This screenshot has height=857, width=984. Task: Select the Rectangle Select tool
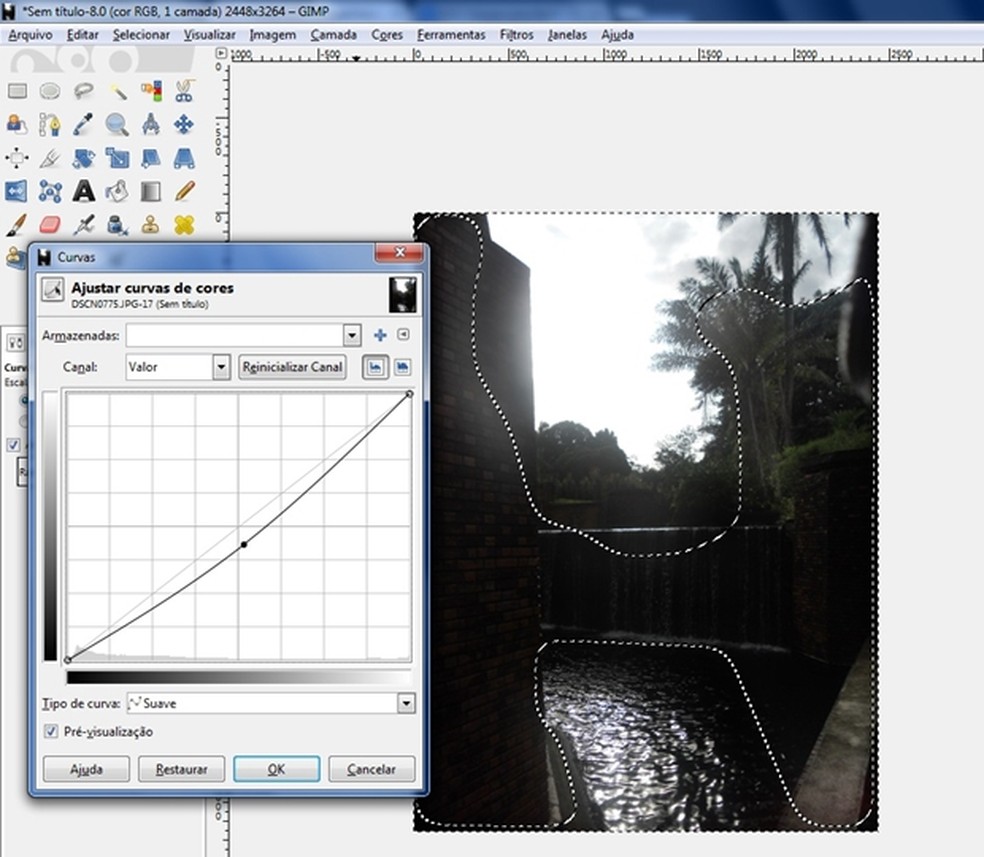click(x=17, y=92)
